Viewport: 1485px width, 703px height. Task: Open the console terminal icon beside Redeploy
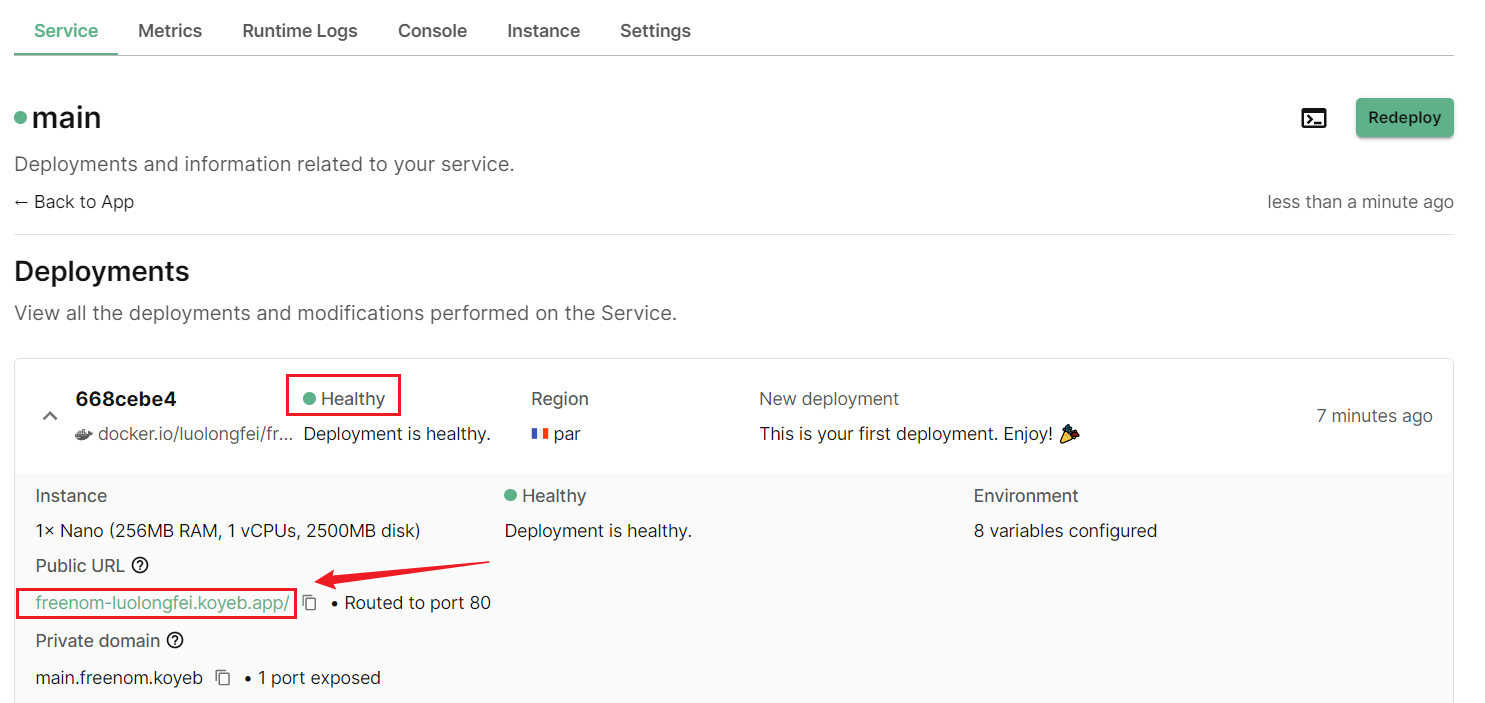pyautogui.click(x=1313, y=118)
